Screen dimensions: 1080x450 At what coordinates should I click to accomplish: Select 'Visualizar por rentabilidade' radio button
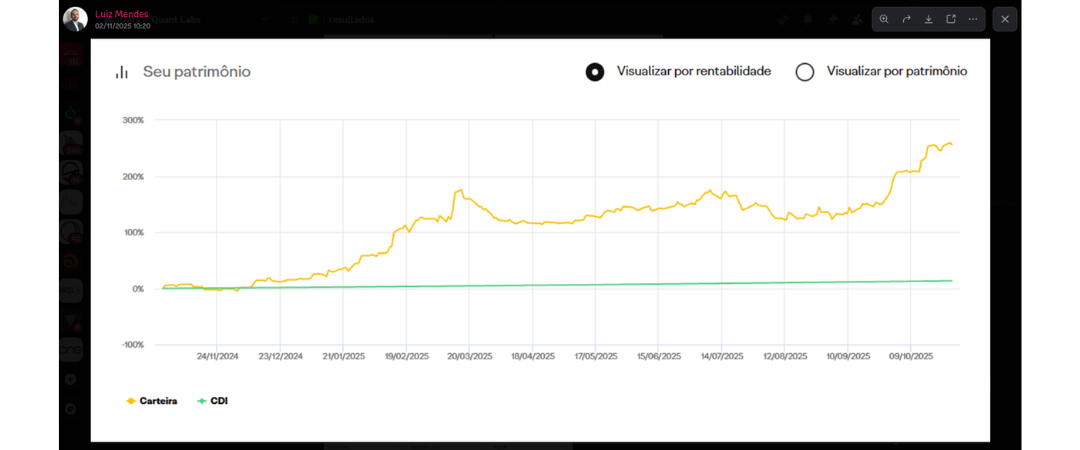coord(595,72)
